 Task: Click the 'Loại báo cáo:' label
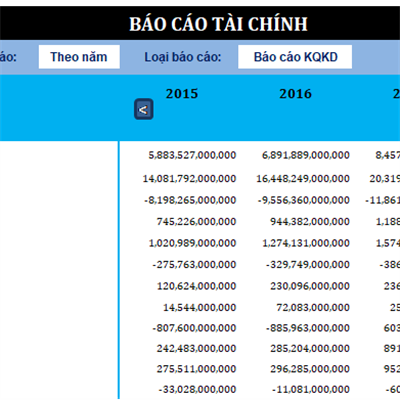click(183, 57)
